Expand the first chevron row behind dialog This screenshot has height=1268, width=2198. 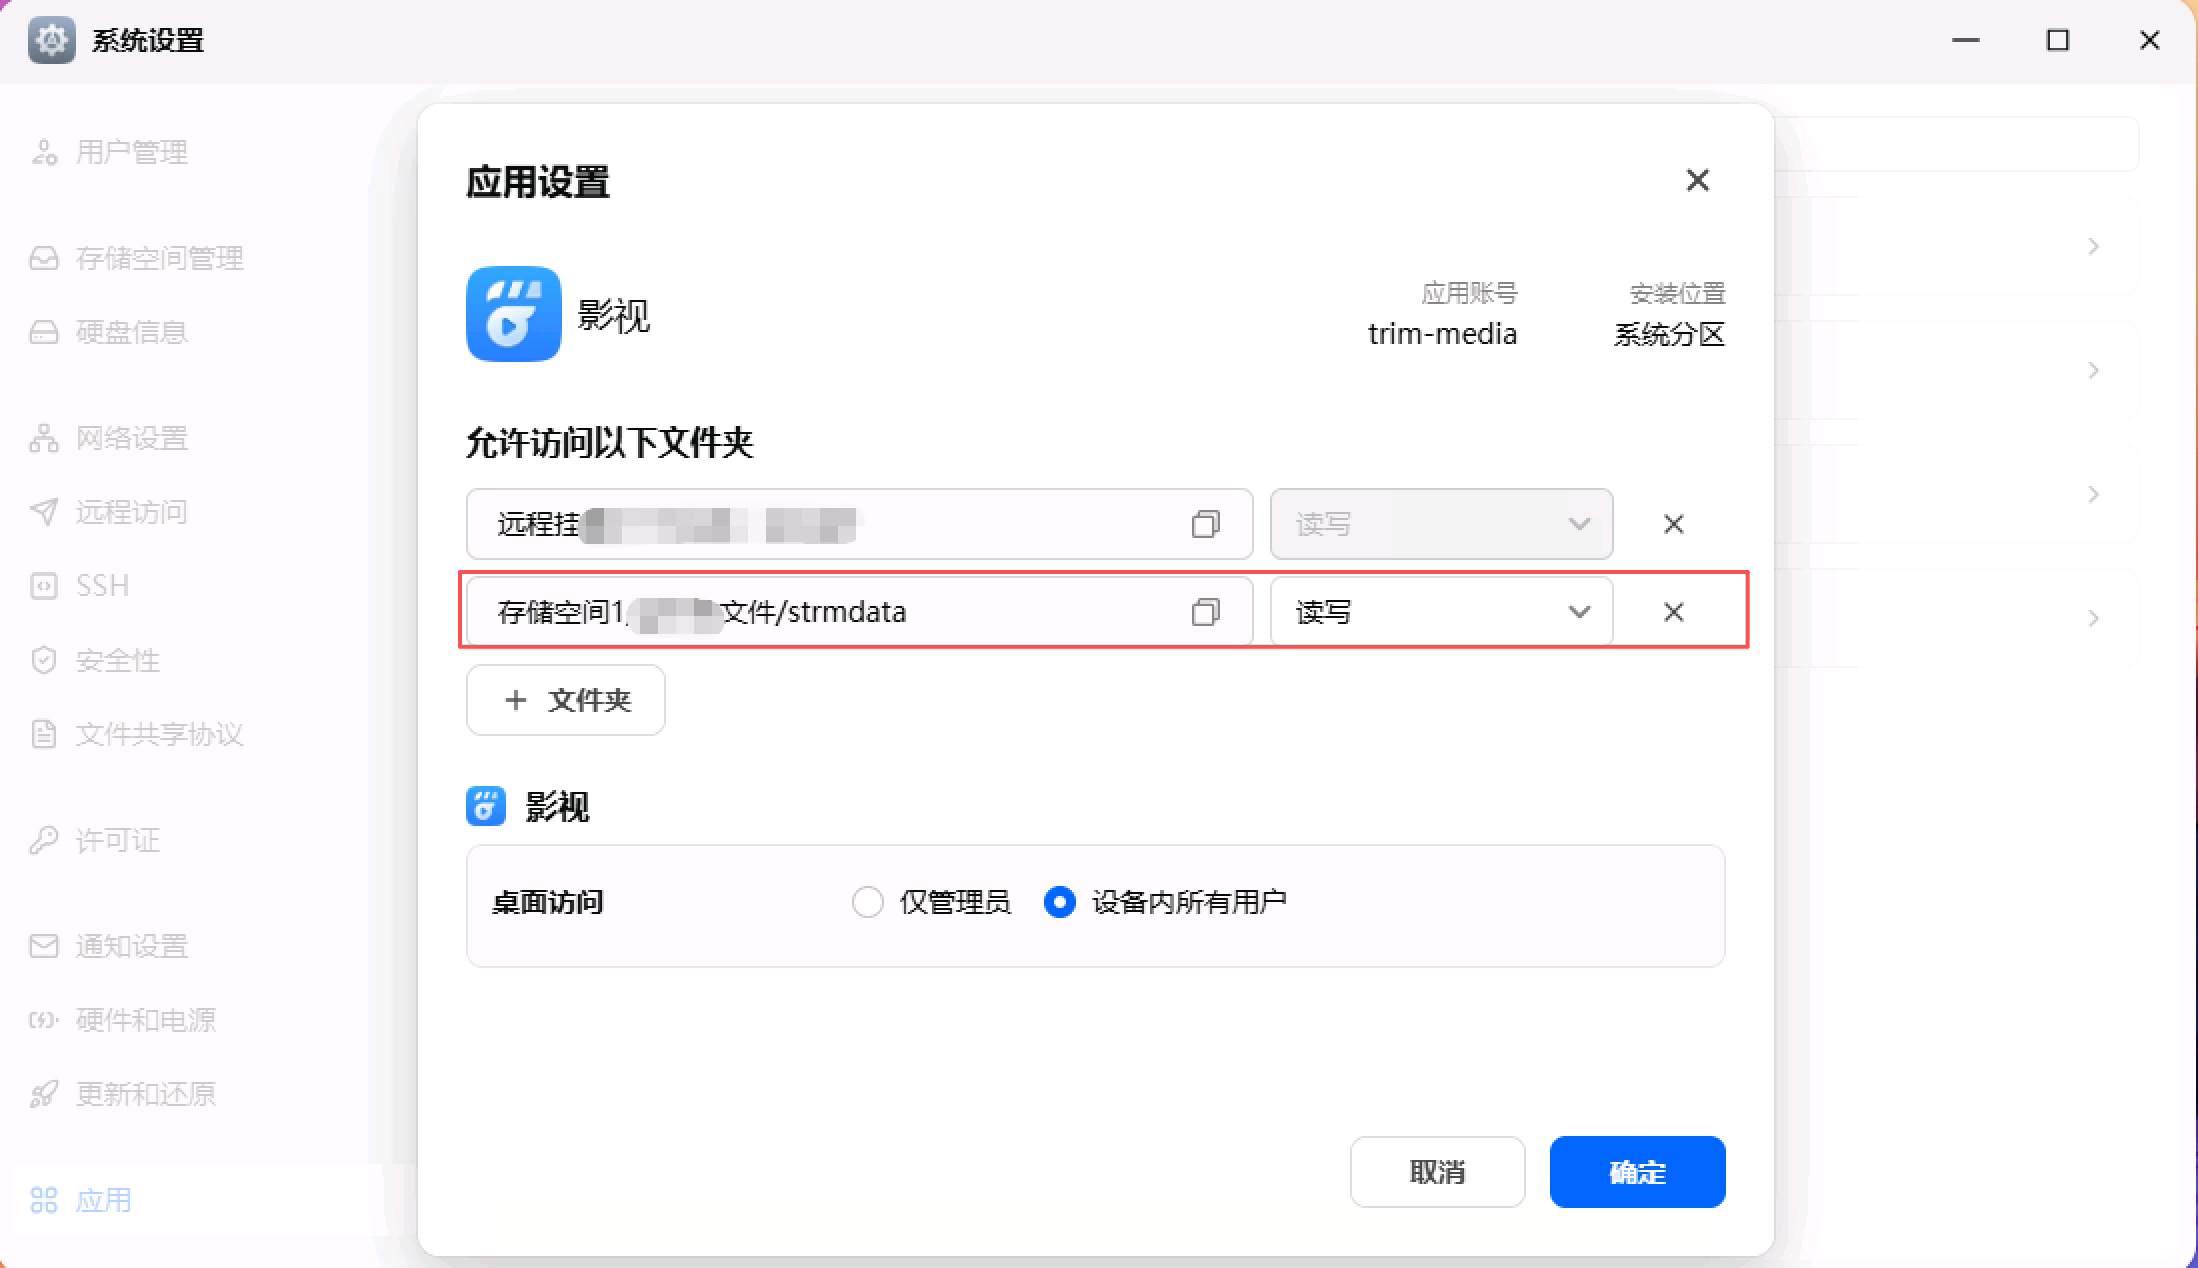[x=2093, y=247]
